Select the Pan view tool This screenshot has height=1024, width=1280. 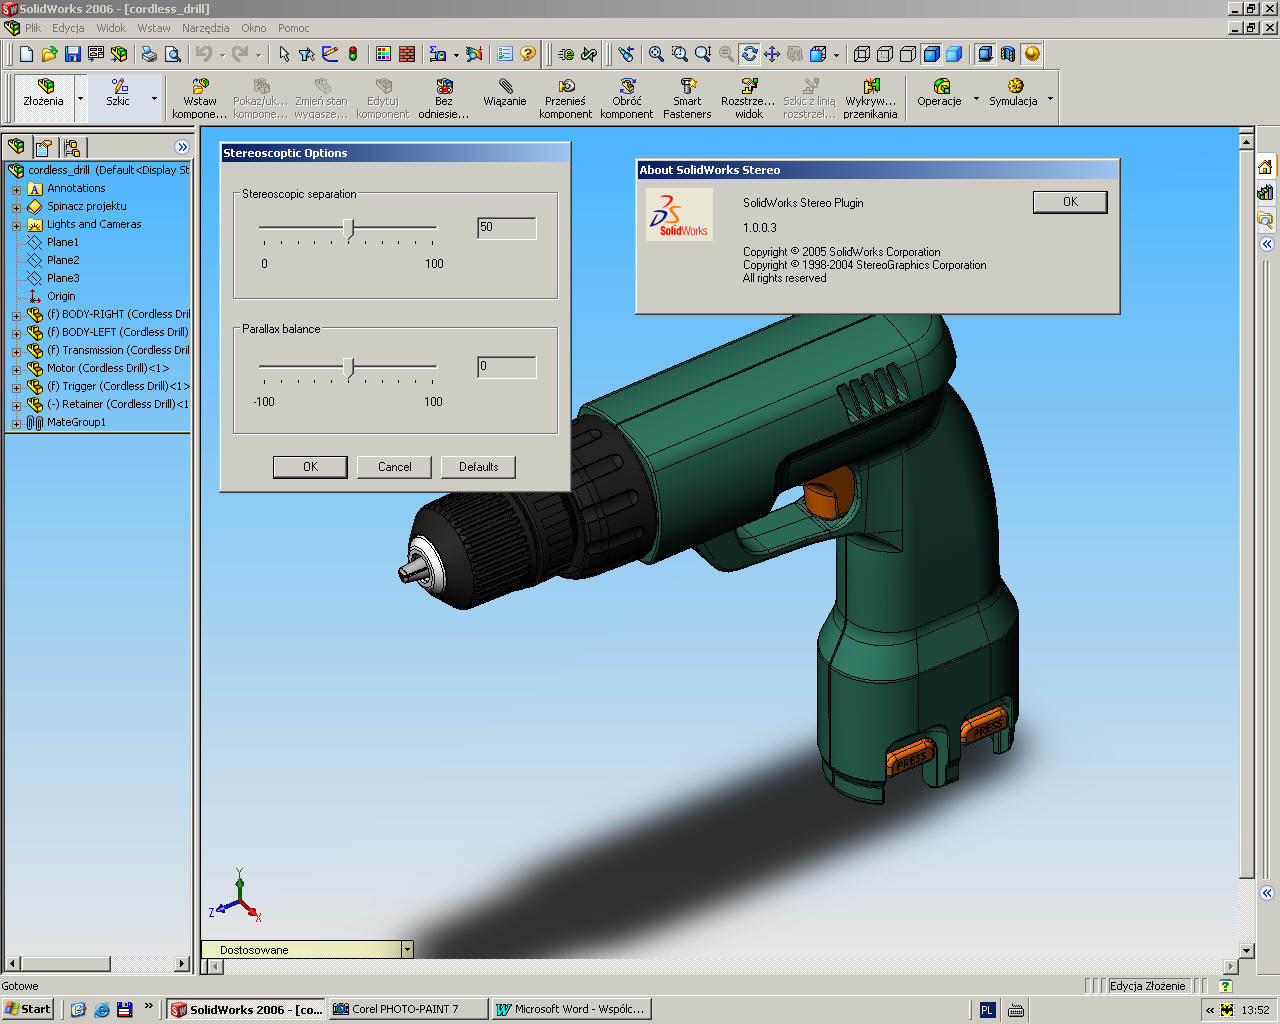coord(772,54)
